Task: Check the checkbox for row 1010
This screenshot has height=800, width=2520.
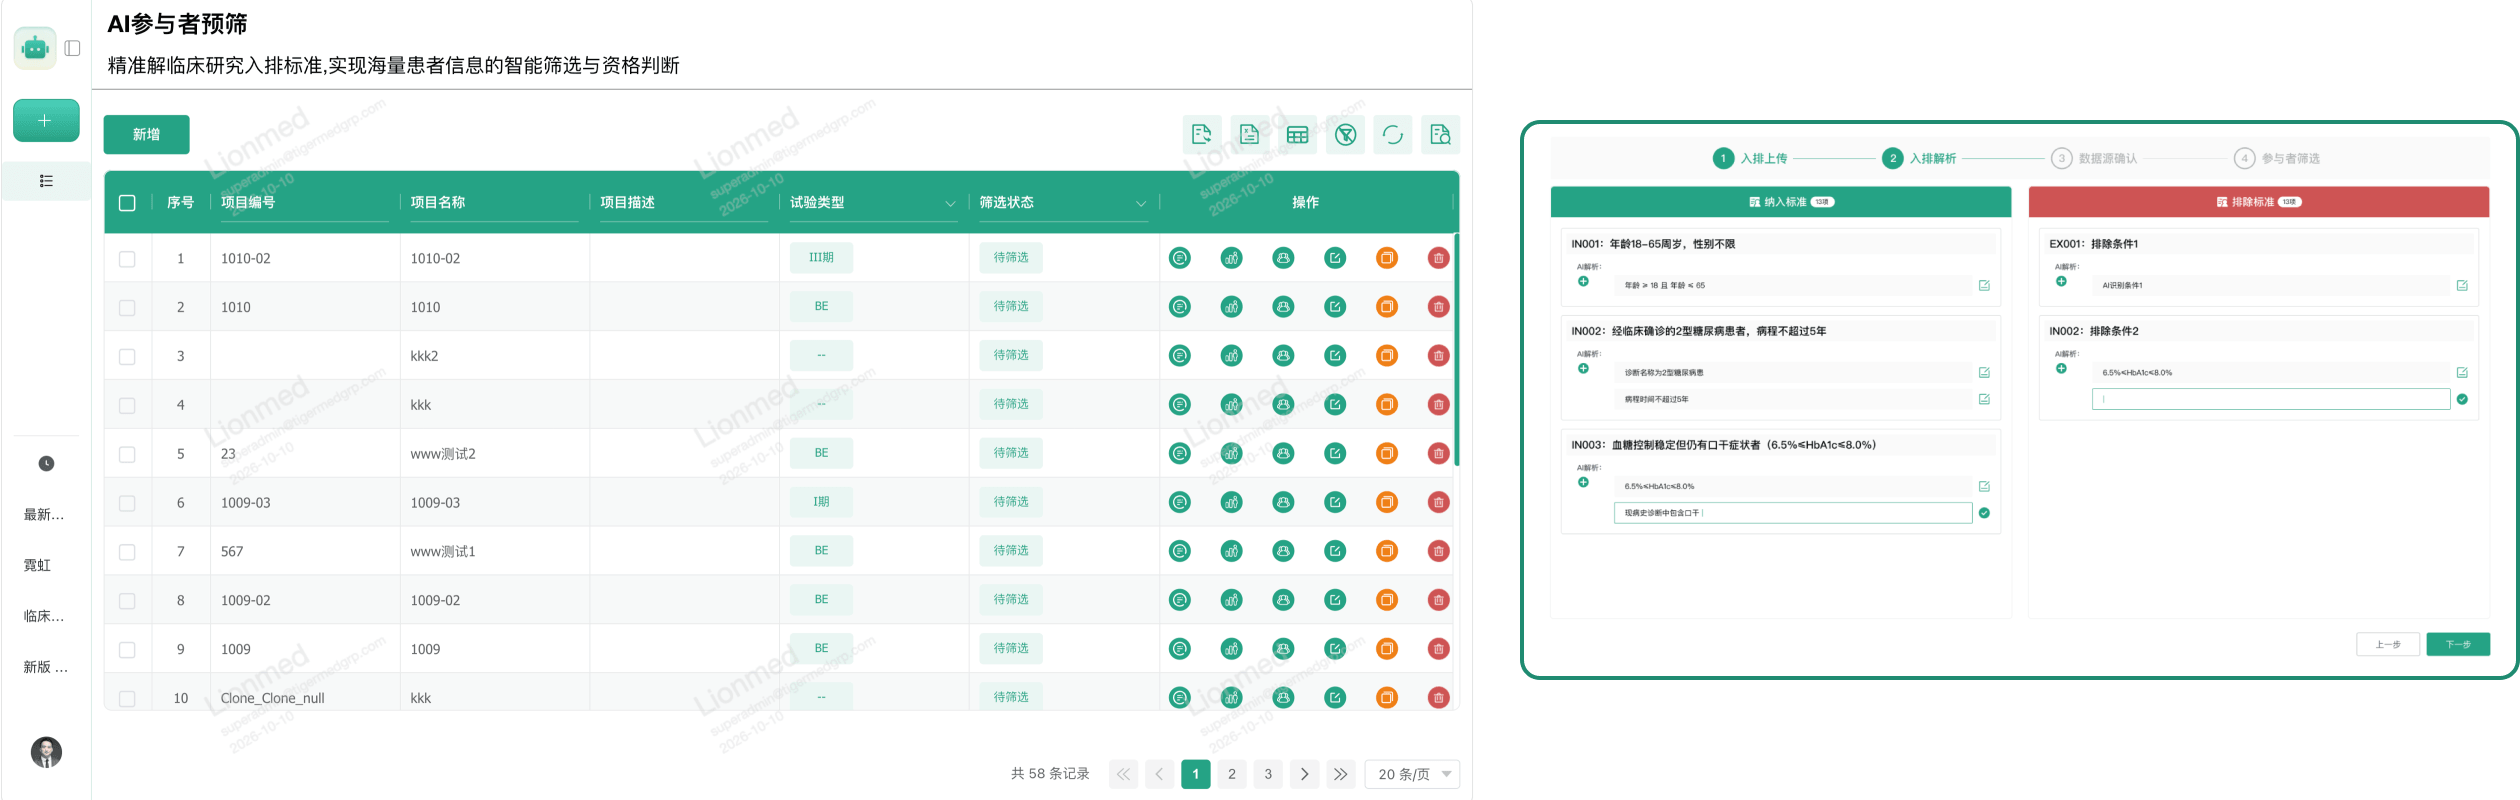Action: click(127, 308)
